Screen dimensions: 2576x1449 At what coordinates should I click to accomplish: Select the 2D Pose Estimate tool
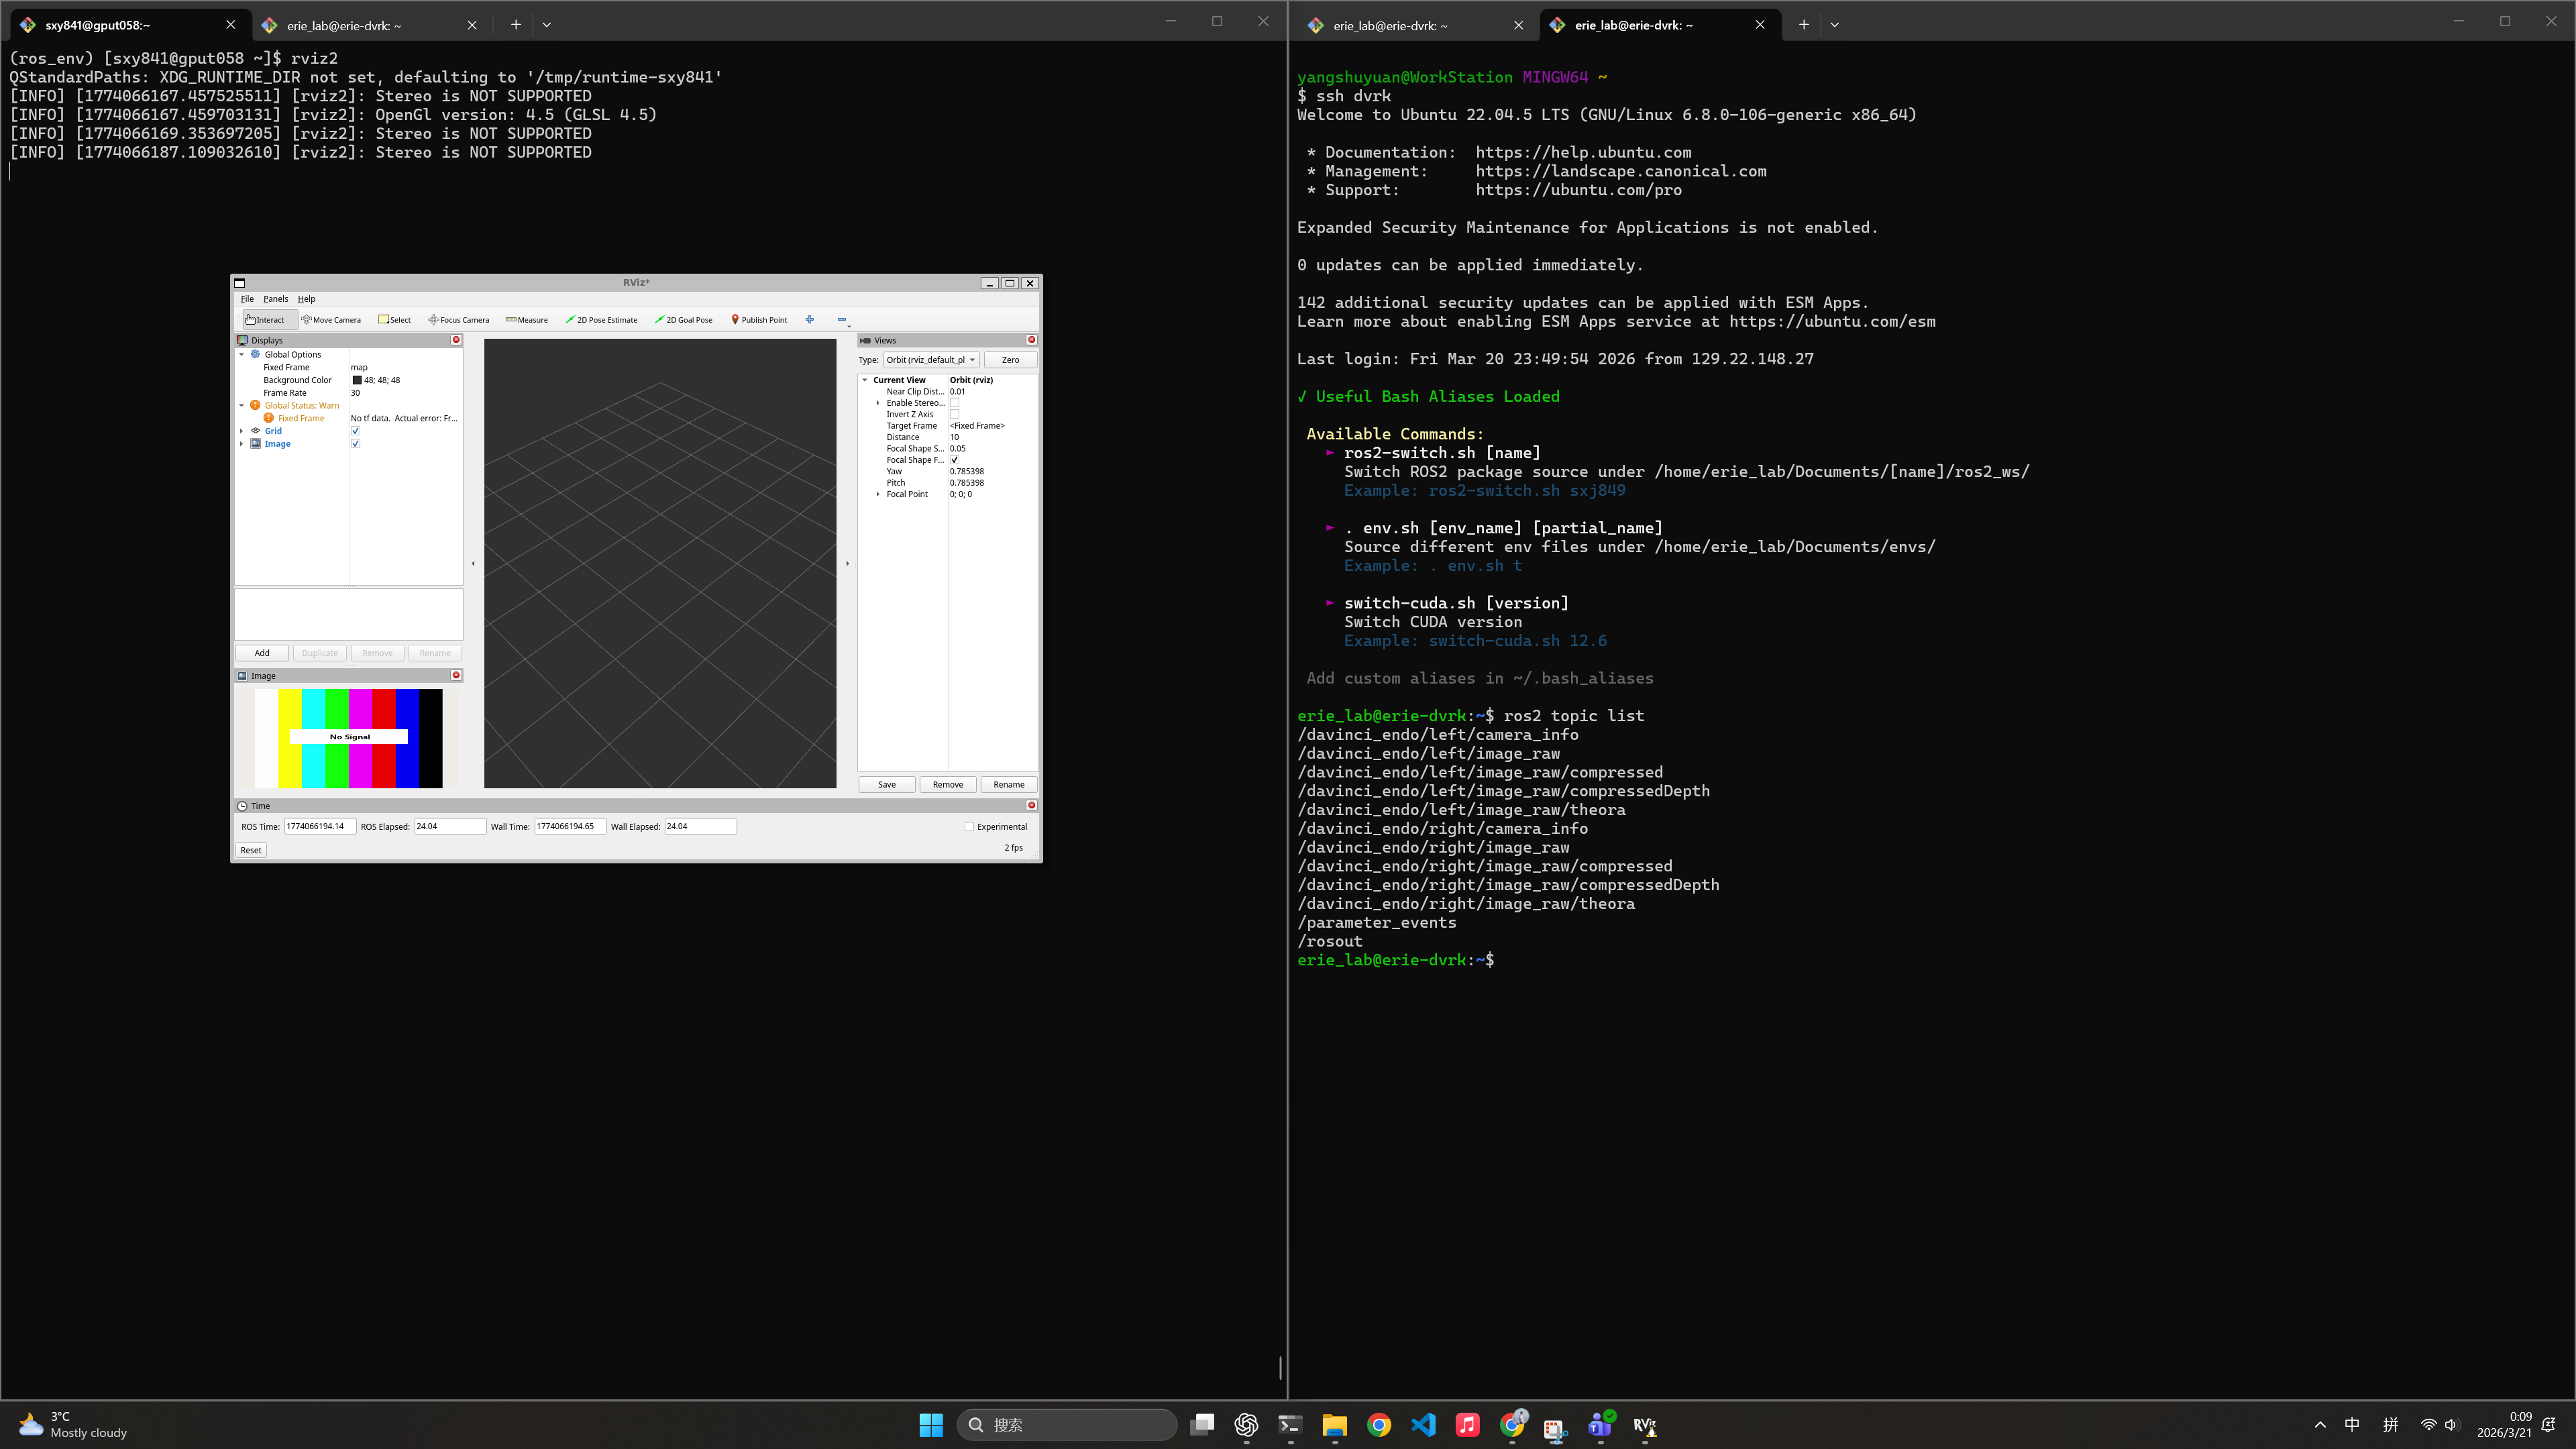(601, 320)
